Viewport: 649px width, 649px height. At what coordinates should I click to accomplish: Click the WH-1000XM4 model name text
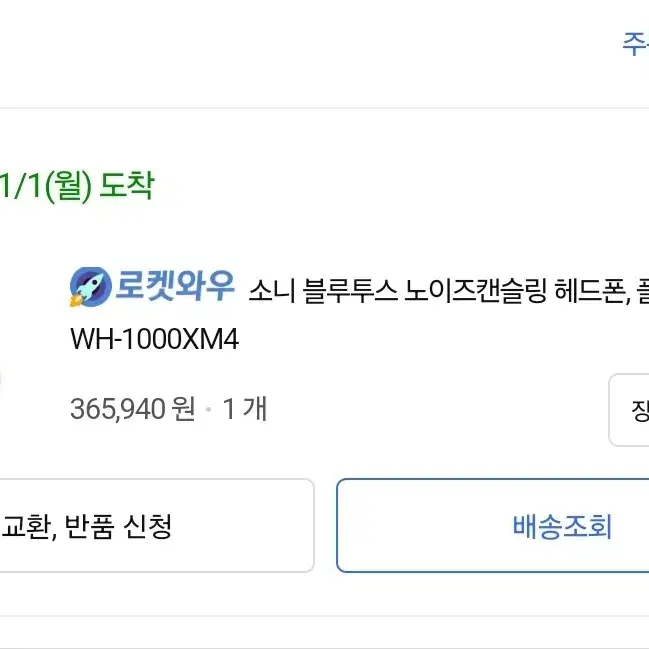click(154, 339)
